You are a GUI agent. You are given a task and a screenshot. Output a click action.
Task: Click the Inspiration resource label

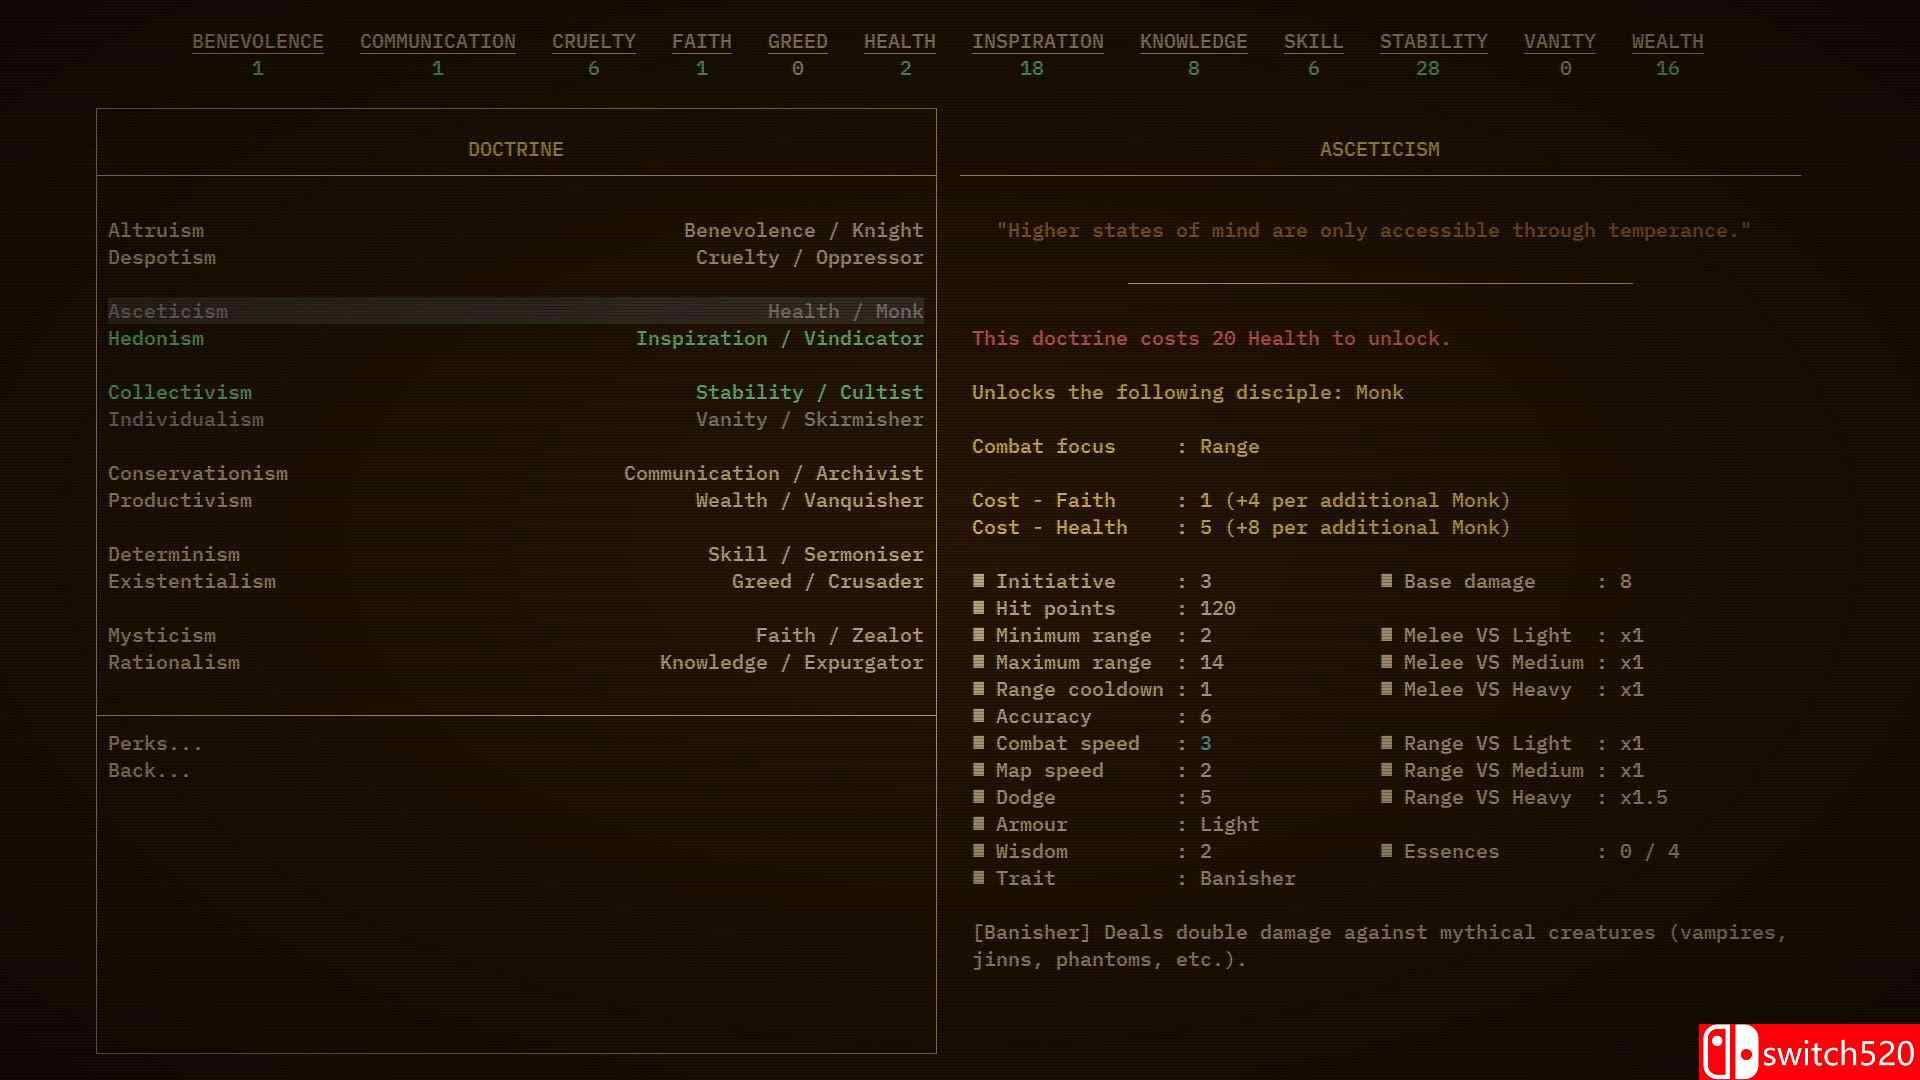tap(1037, 42)
